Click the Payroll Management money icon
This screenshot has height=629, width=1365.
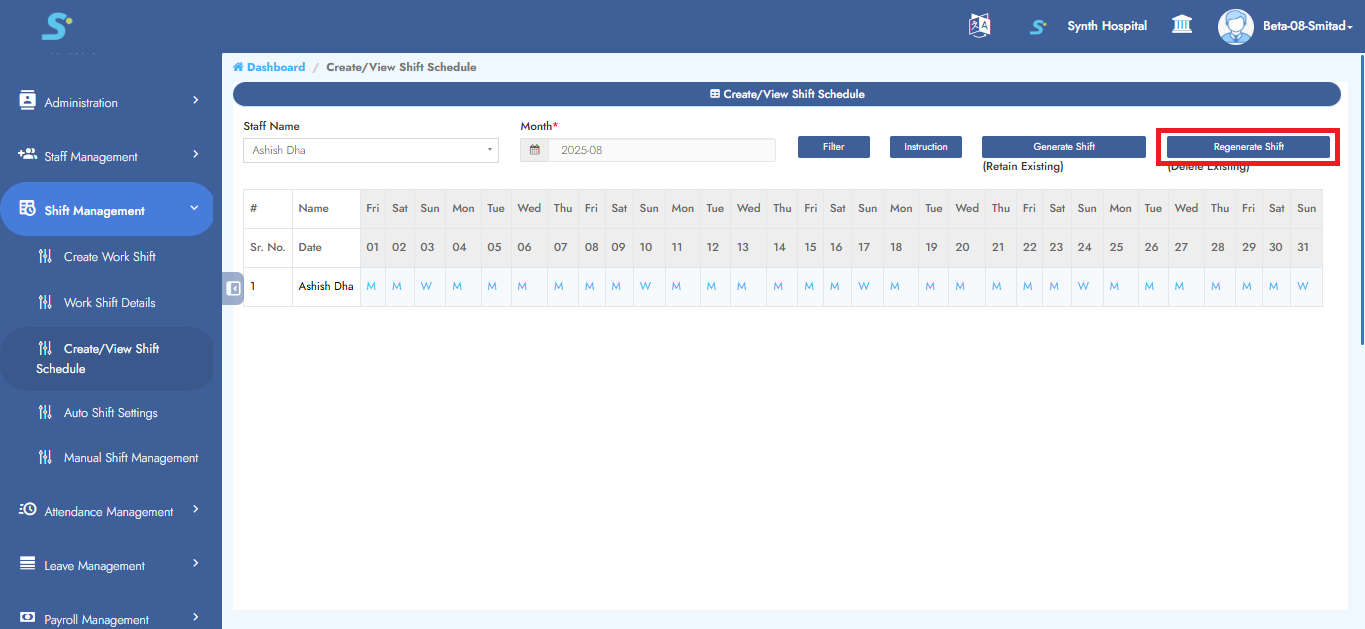coord(27,618)
